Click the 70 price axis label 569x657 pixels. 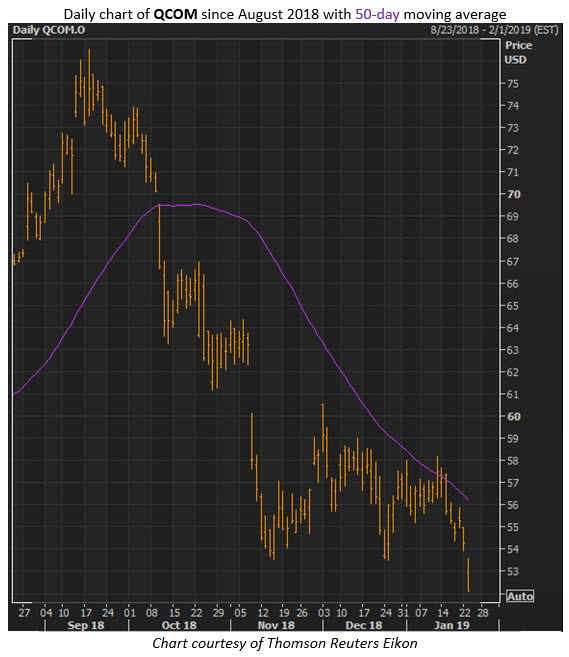513,194
